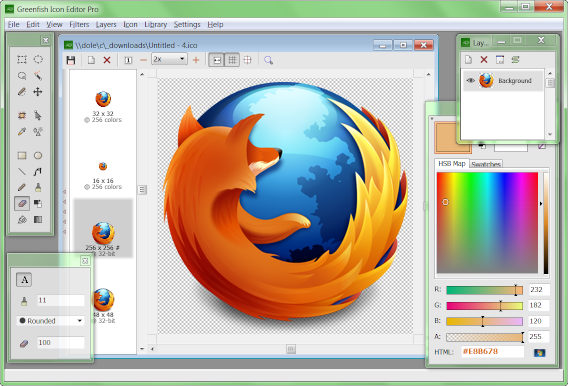Viewport: 568px width, 386px height.
Task: Choose the Magic Wand tool
Action: (x=38, y=76)
